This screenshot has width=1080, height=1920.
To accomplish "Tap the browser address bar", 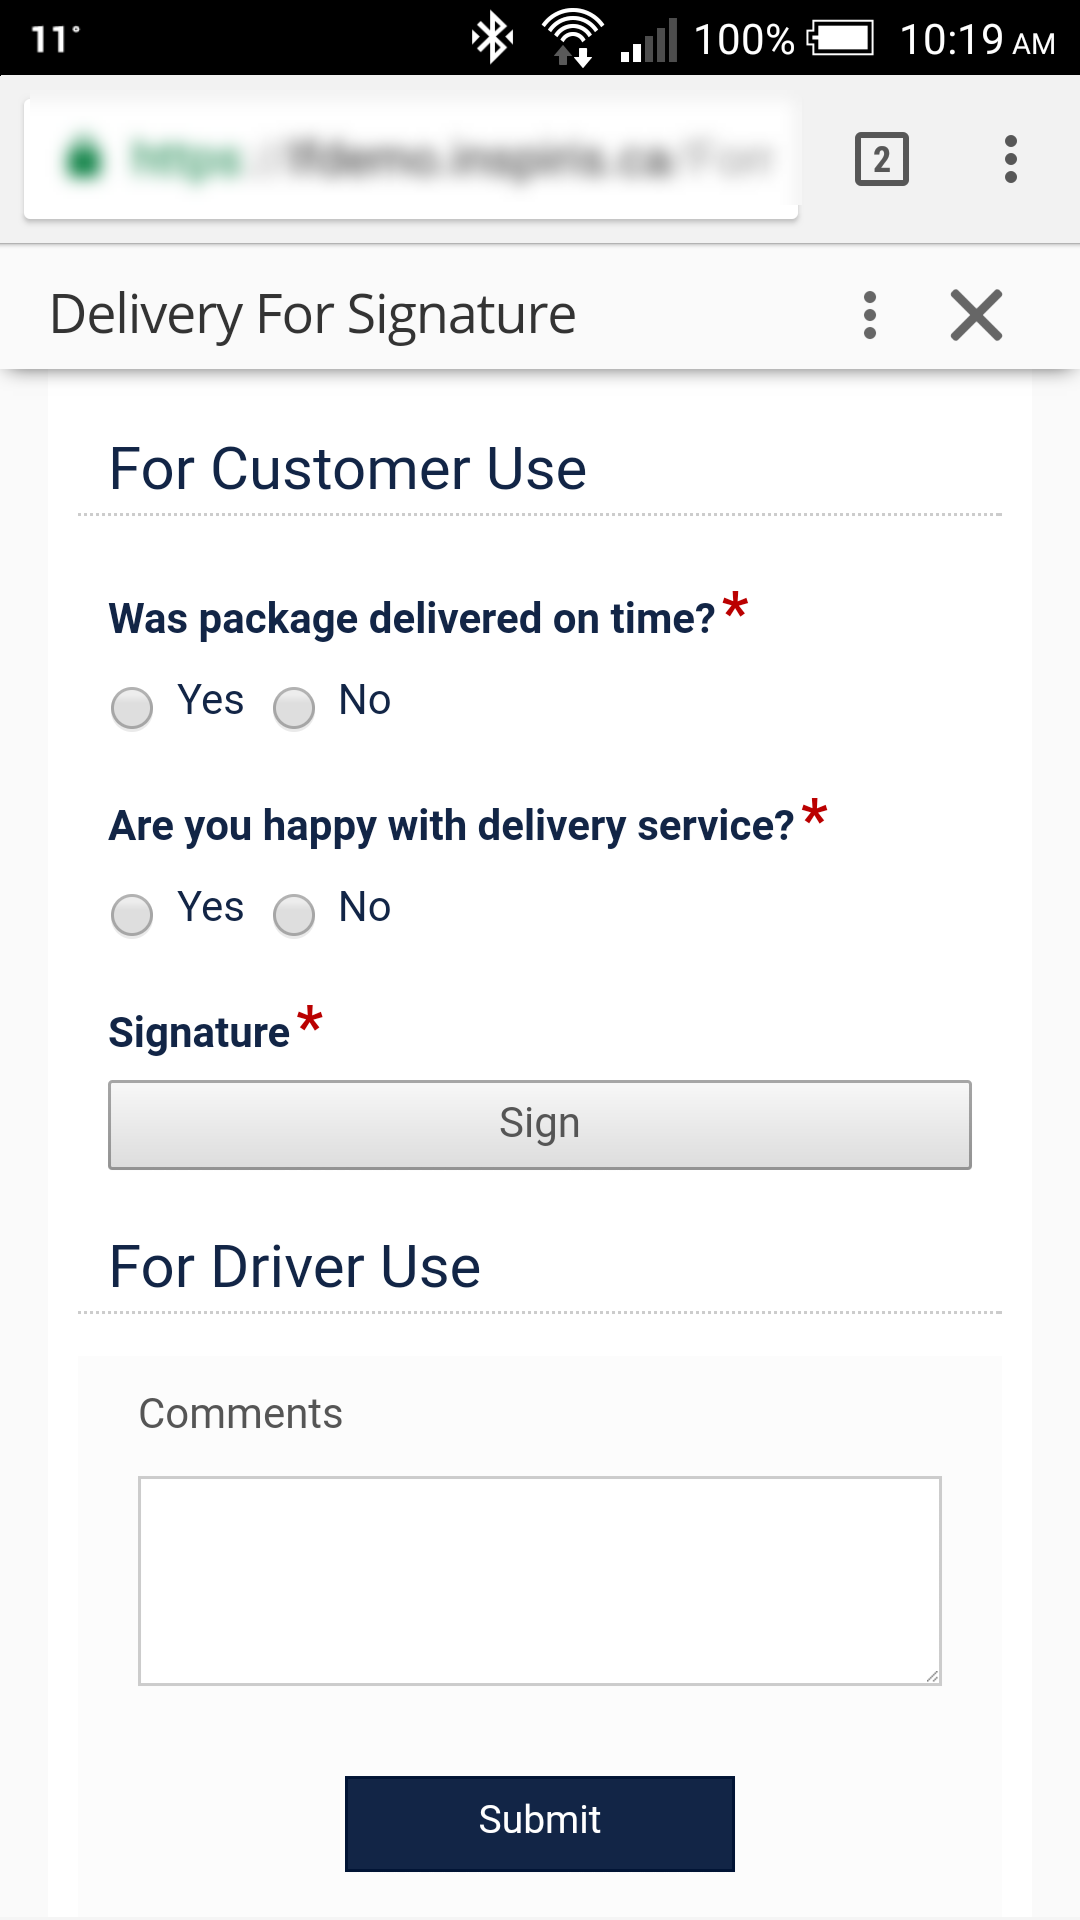I will (450, 159).
